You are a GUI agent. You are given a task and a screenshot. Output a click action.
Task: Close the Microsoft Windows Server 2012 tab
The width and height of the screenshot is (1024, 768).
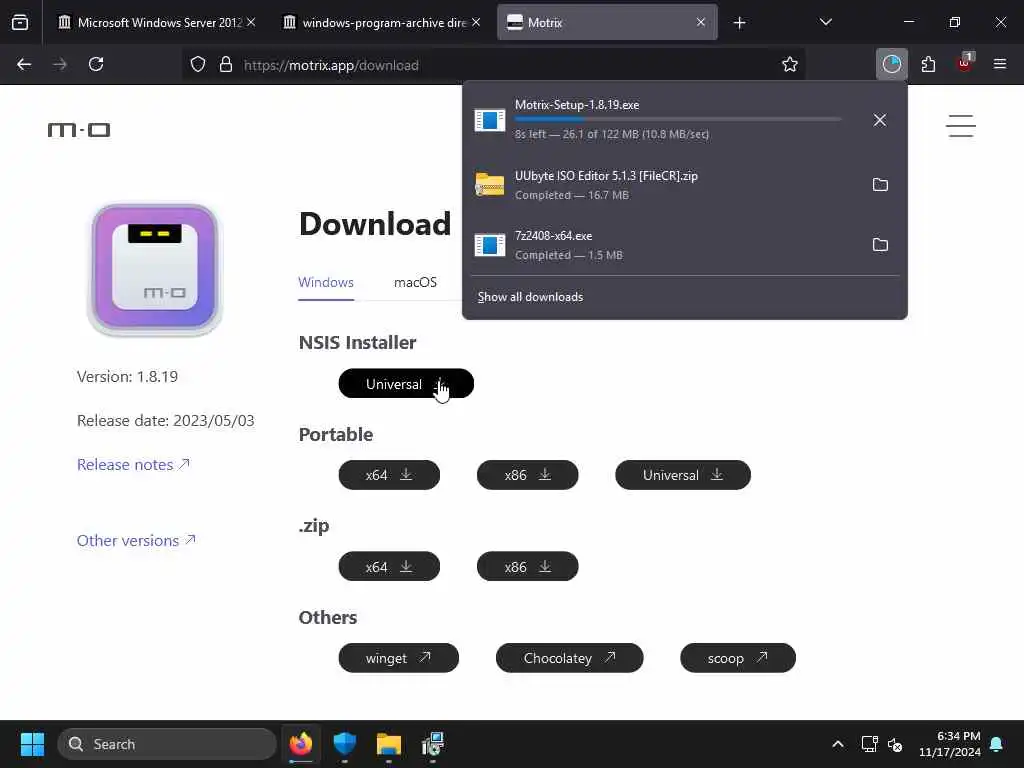pyautogui.click(x=251, y=22)
